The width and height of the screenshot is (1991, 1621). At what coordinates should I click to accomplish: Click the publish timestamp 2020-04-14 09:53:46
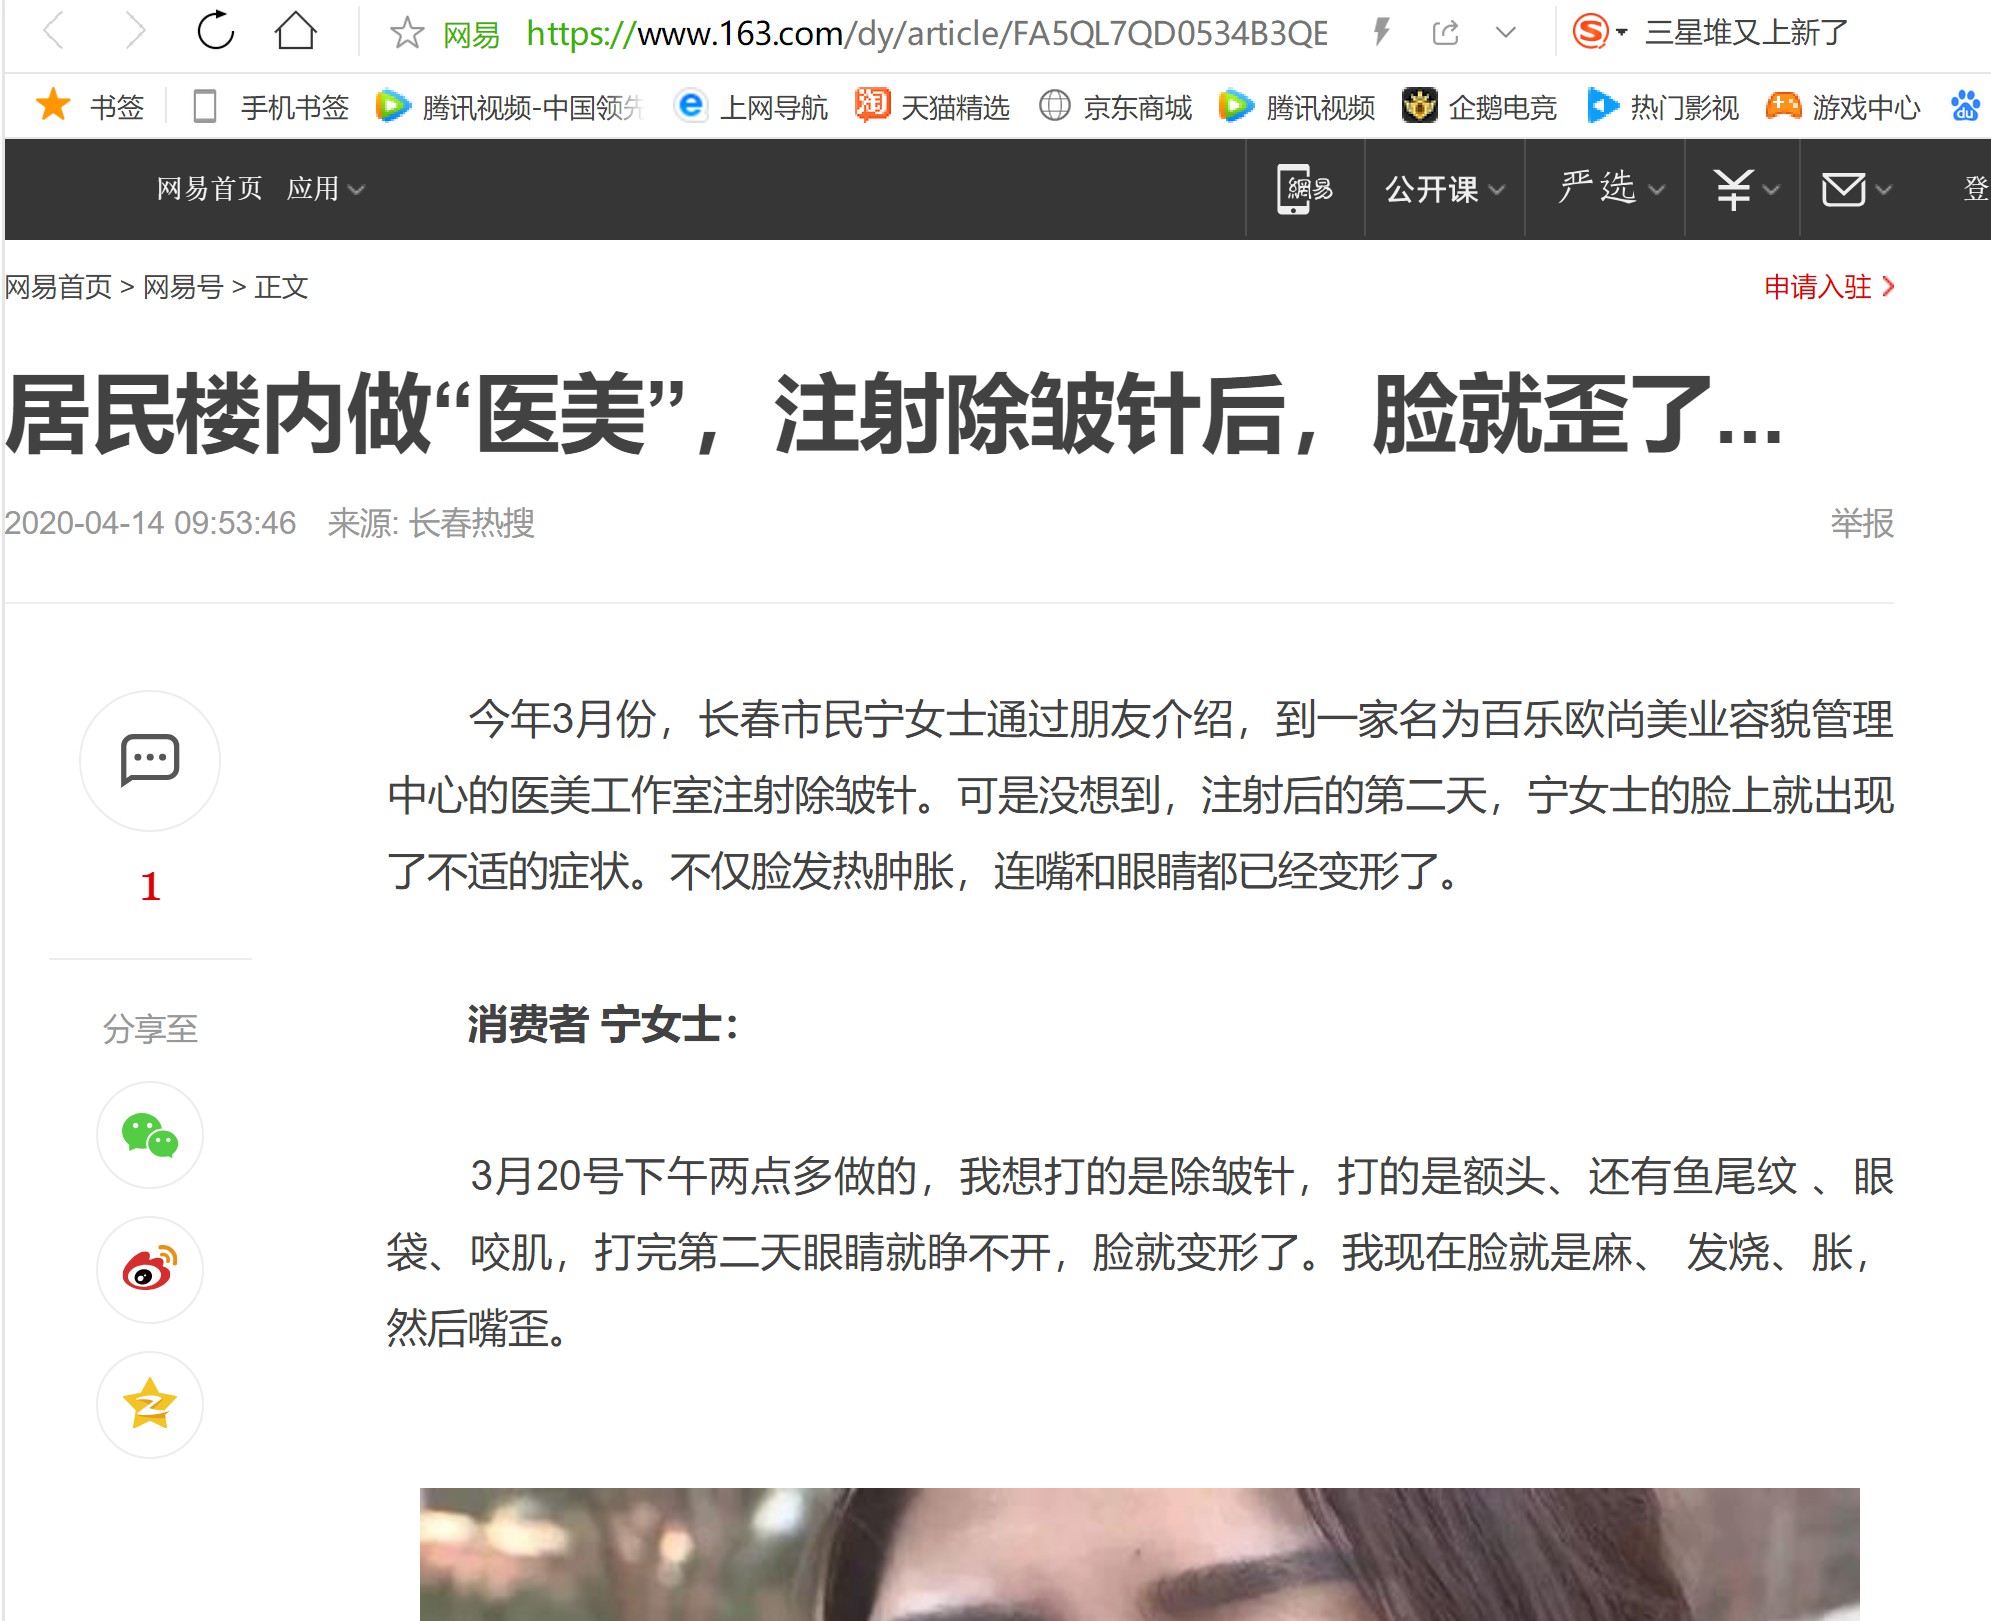[x=150, y=523]
